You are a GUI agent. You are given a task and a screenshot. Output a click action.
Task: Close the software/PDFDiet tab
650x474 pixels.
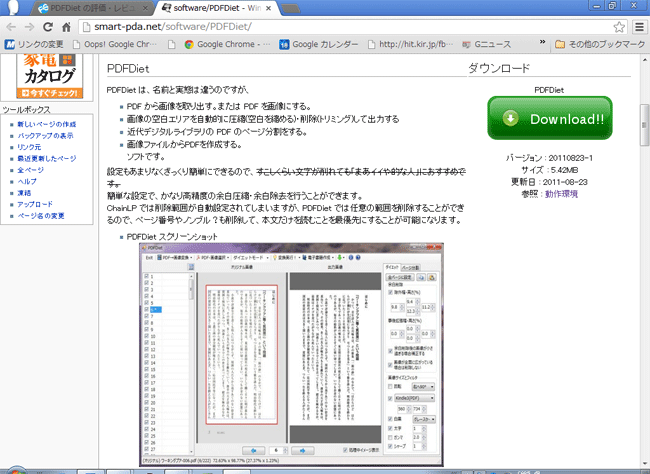pyautogui.click(x=269, y=8)
